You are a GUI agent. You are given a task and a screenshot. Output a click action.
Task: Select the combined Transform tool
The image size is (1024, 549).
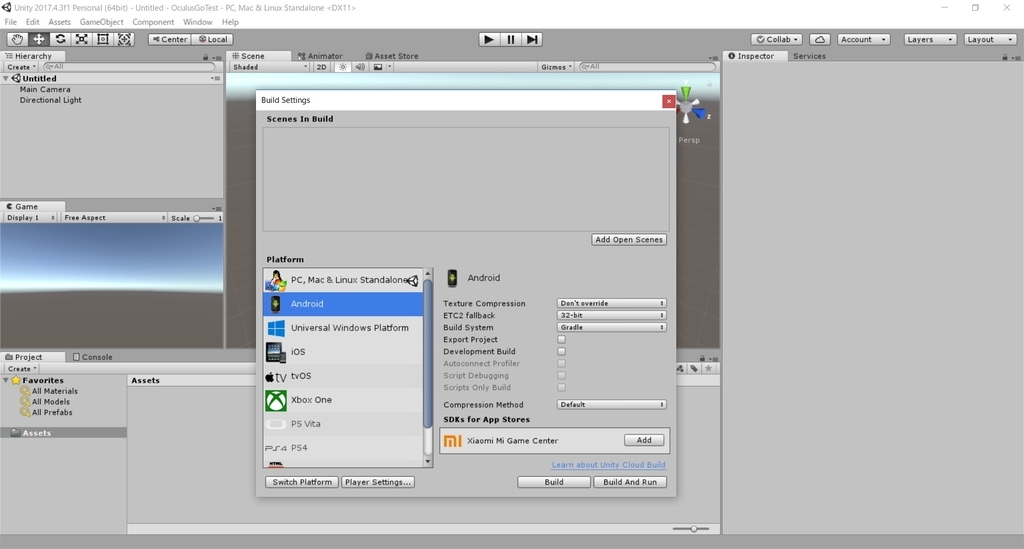(124, 39)
